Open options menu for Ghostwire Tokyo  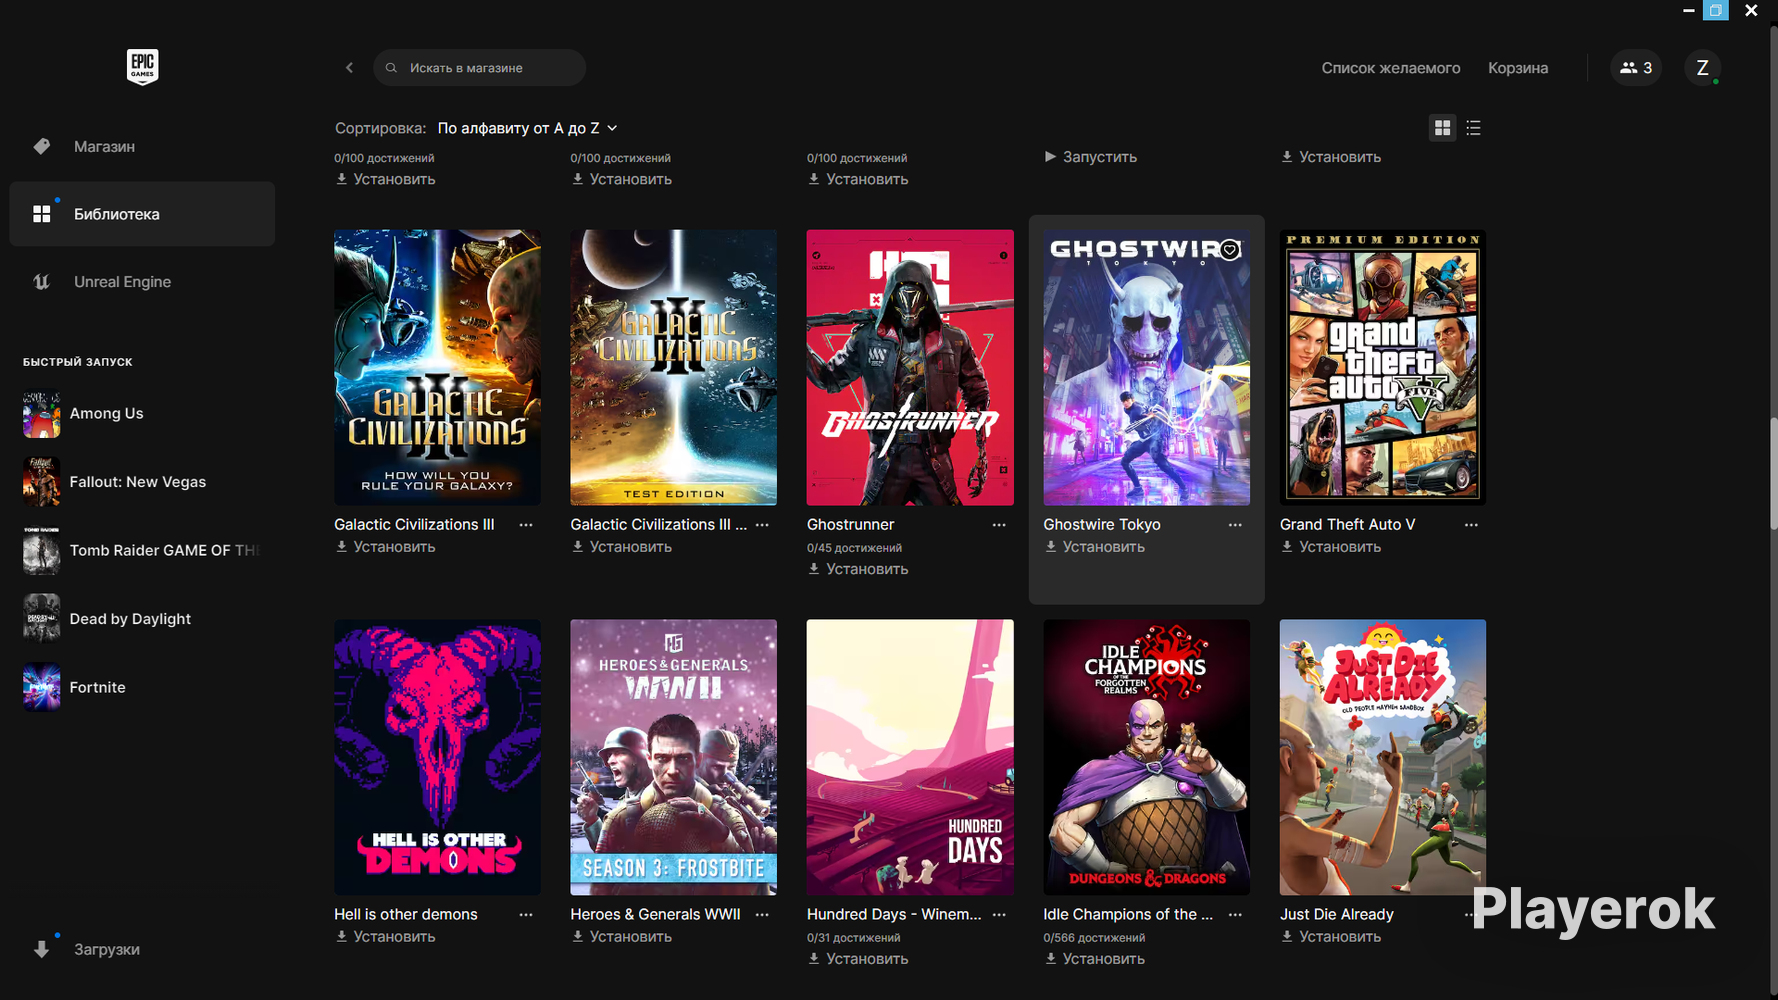[1235, 525]
